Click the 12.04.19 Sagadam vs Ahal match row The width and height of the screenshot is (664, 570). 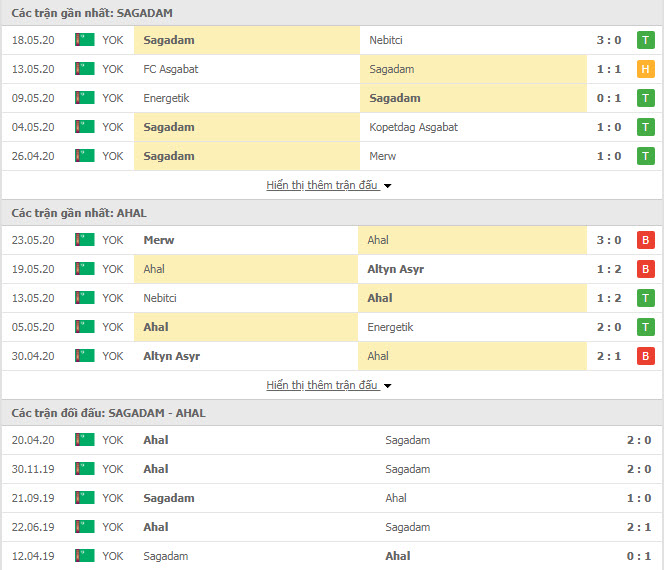[332, 556]
